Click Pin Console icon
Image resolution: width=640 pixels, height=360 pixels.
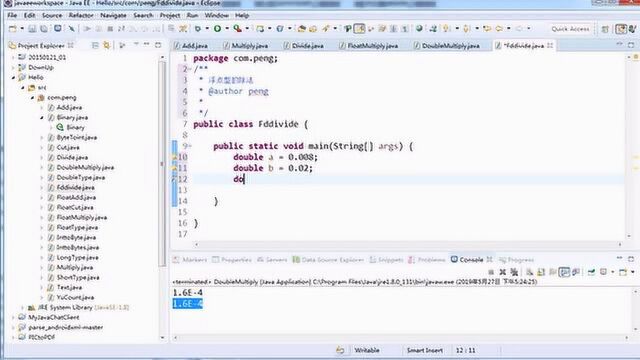(x=591, y=272)
